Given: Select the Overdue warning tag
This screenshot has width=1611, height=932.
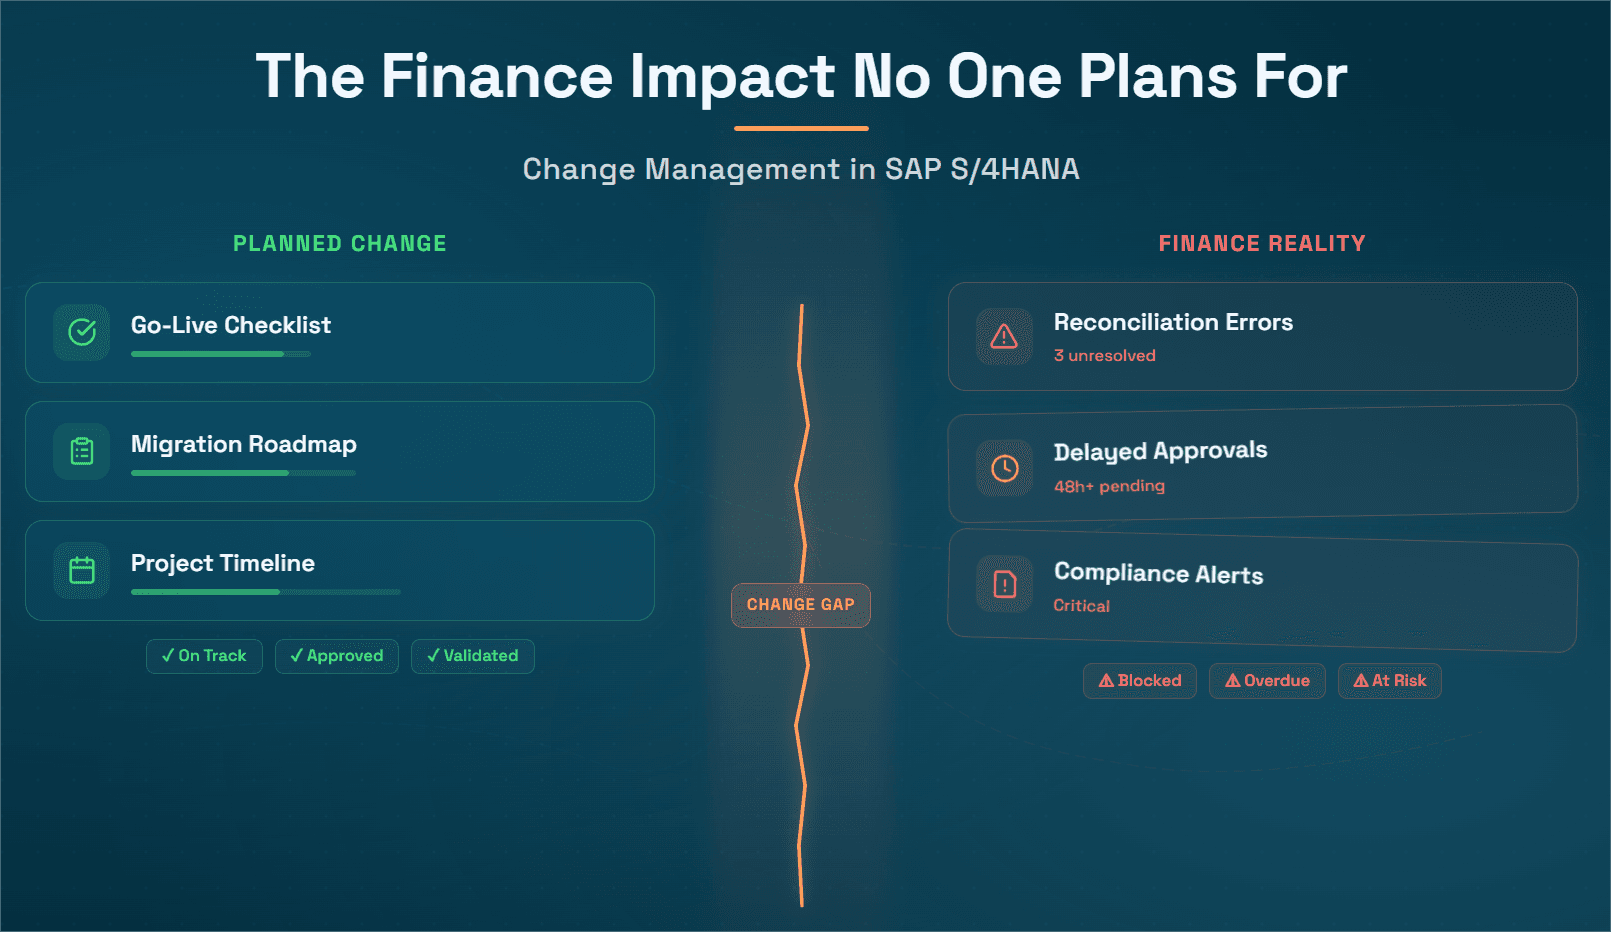Looking at the screenshot, I should point(1267,681).
